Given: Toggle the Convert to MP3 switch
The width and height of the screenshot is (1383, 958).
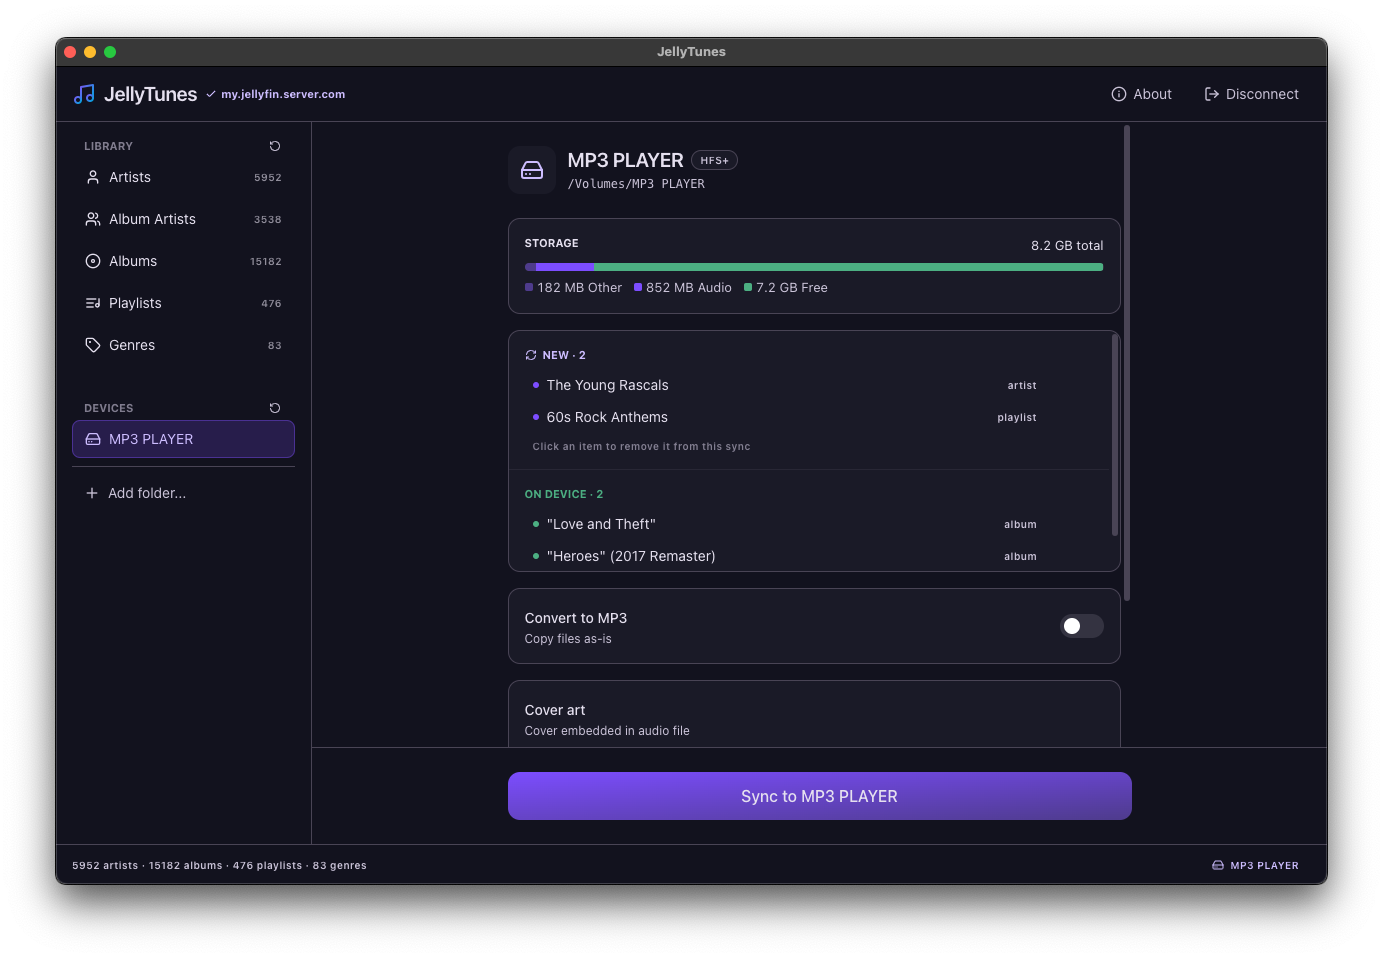Looking at the screenshot, I should (x=1082, y=626).
